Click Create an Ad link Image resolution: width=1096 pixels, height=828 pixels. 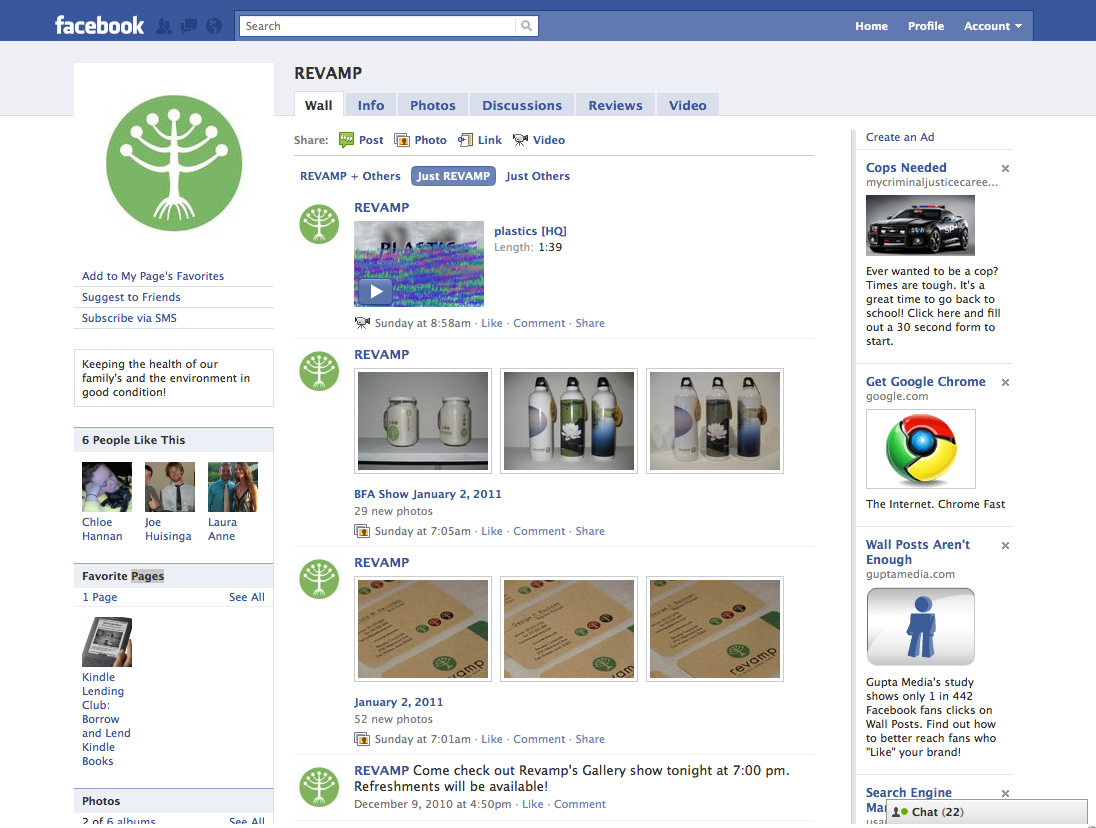(900, 137)
